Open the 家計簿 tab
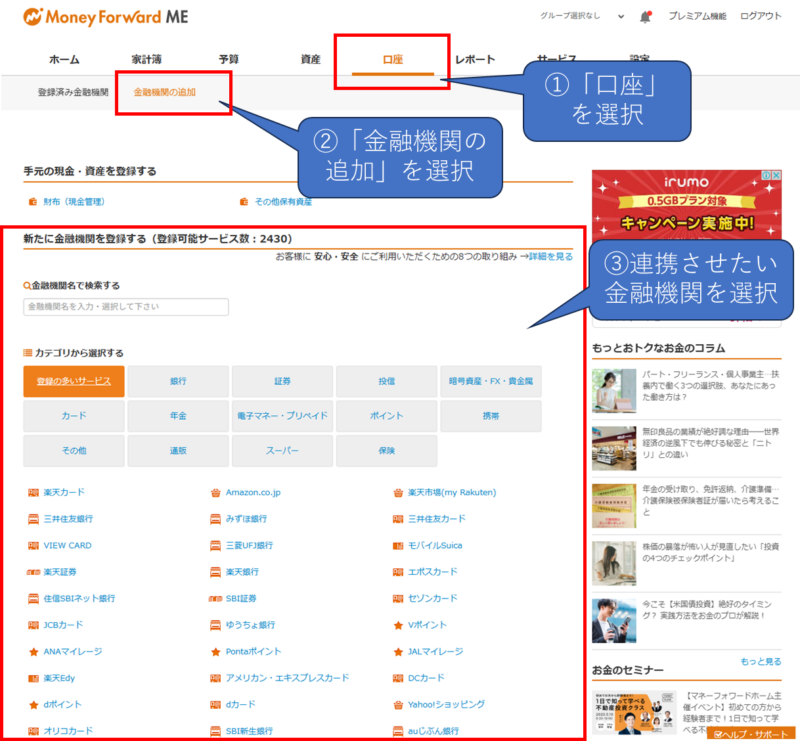This screenshot has width=800, height=741. pyautogui.click(x=146, y=60)
